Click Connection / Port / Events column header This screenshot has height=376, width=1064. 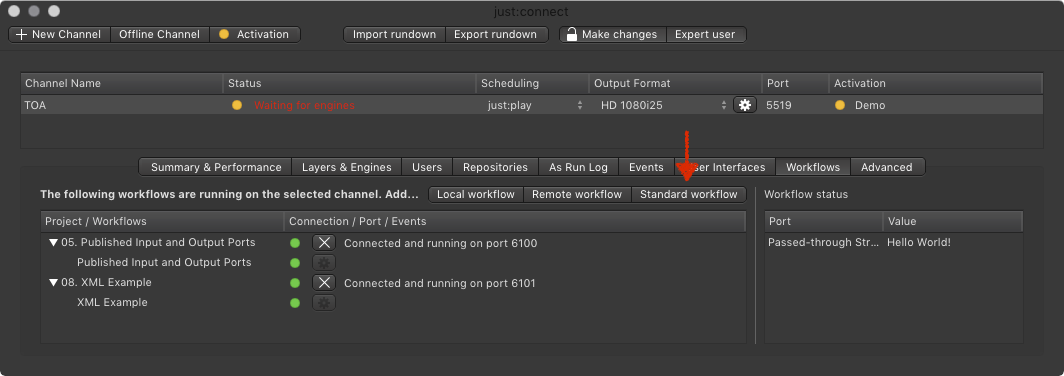pos(515,221)
